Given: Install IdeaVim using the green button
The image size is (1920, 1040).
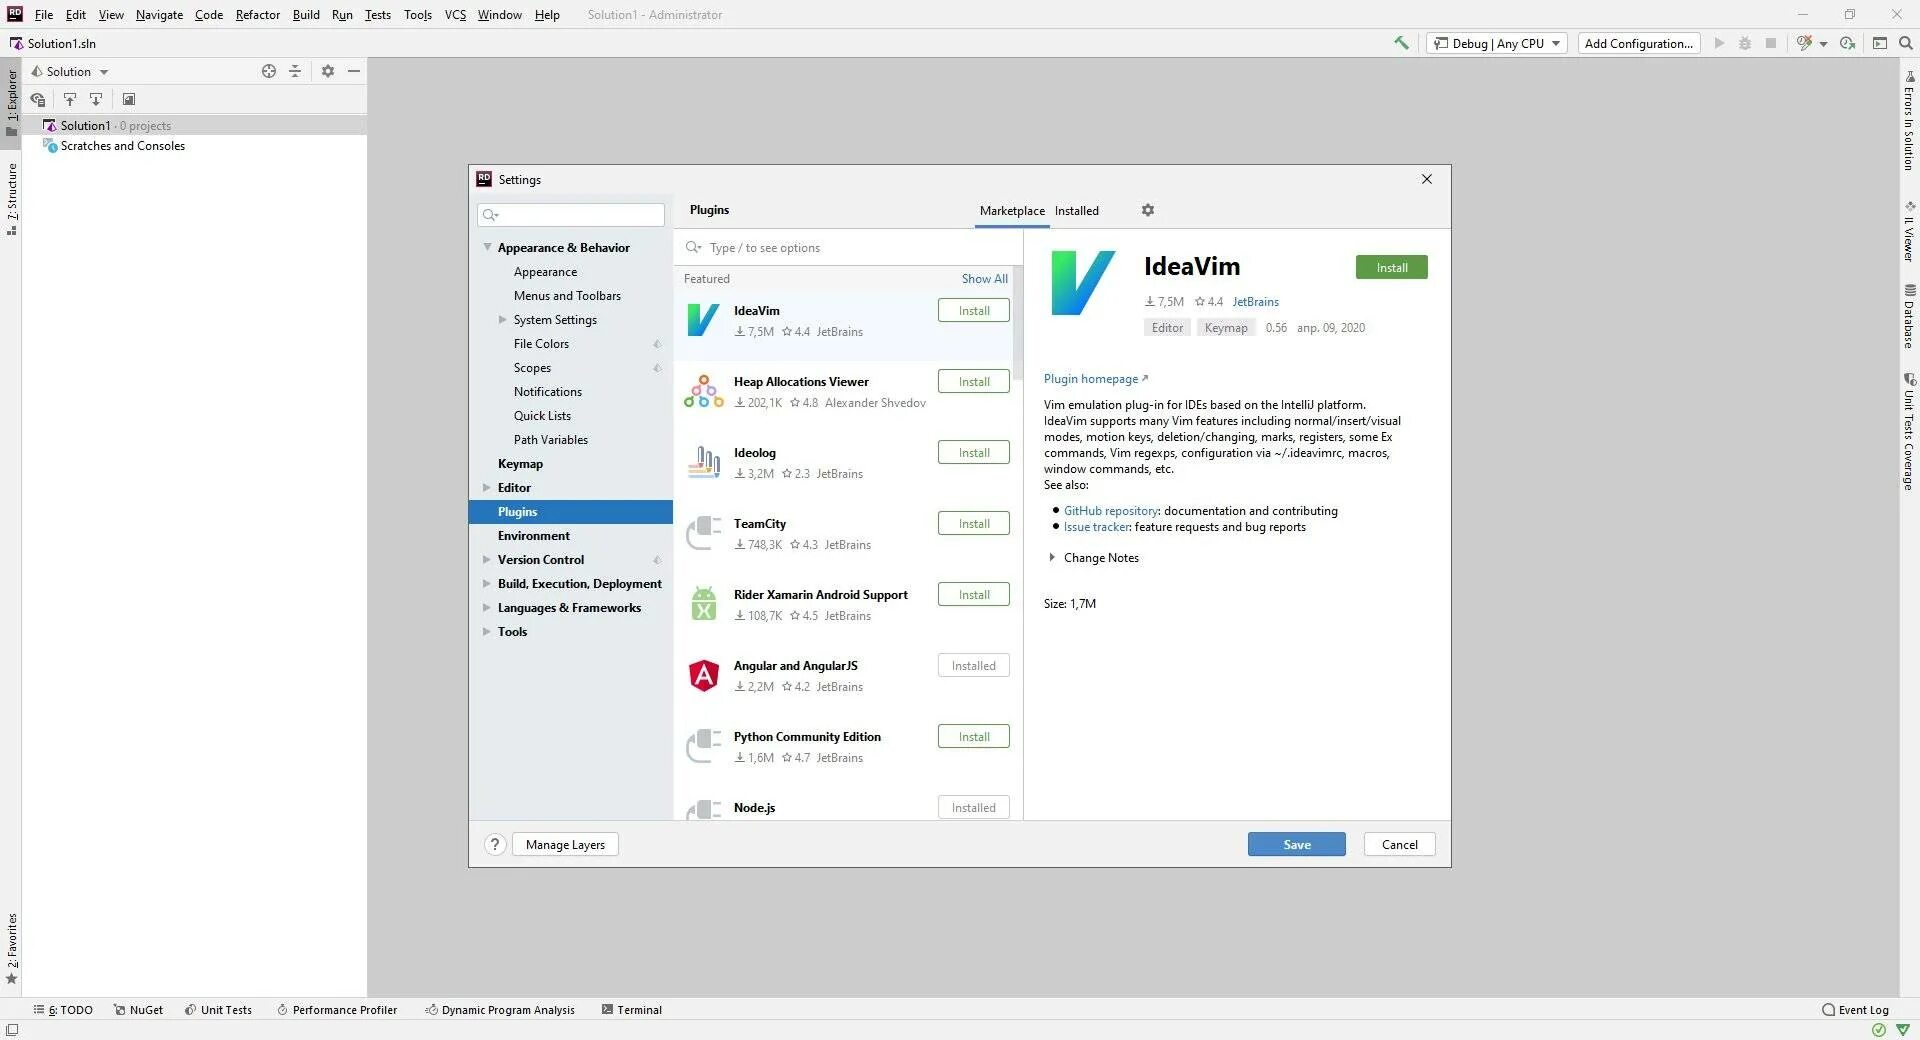Looking at the screenshot, I should click(x=1391, y=267).
